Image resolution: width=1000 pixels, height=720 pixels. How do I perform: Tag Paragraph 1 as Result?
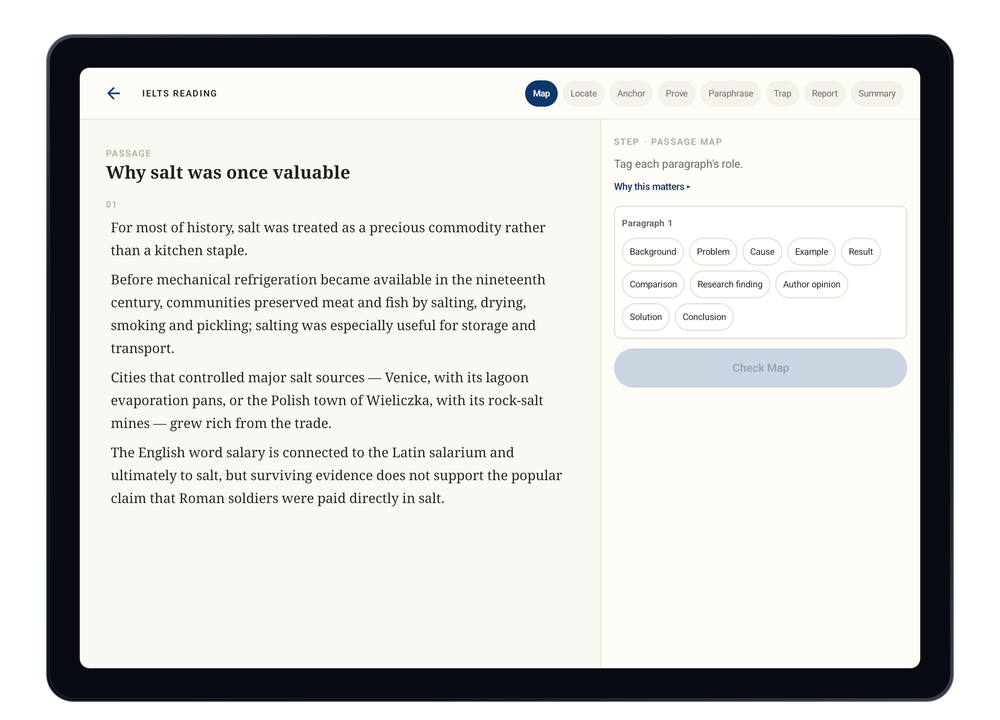(860, 252)
